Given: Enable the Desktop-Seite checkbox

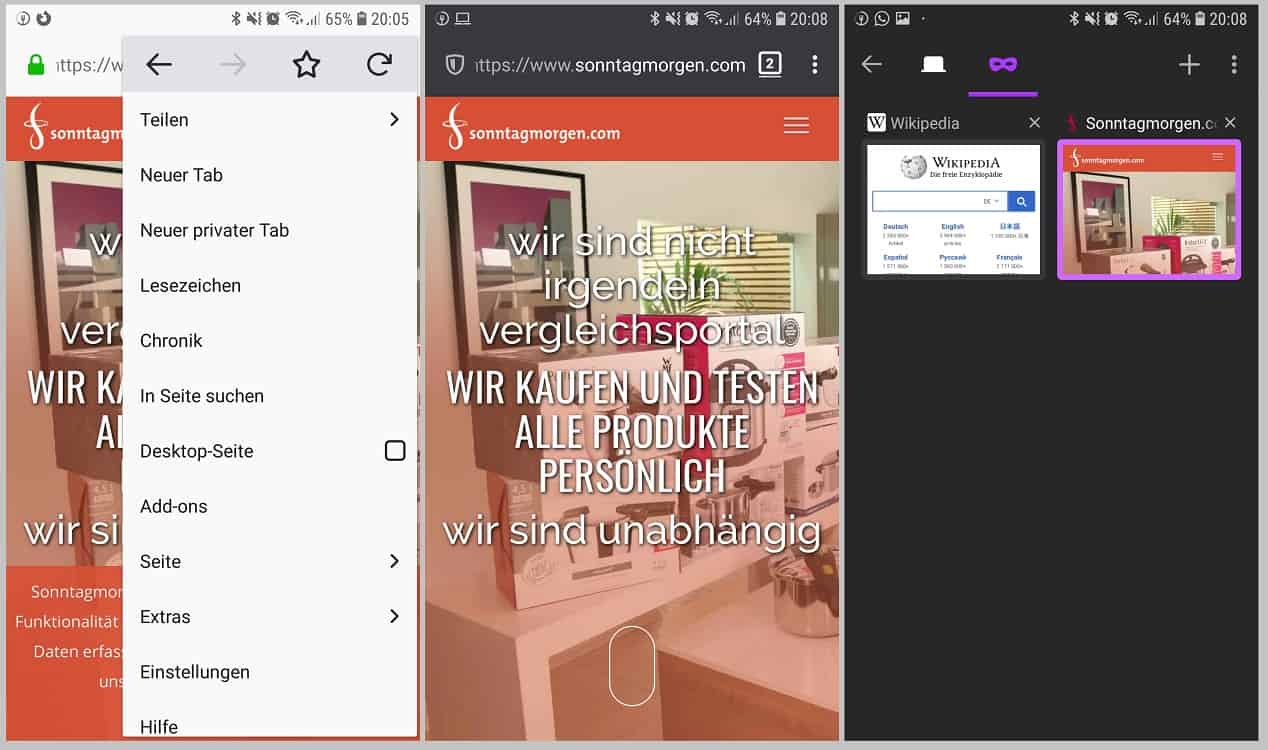Looking at the screenshot, I should coord(395,451).
